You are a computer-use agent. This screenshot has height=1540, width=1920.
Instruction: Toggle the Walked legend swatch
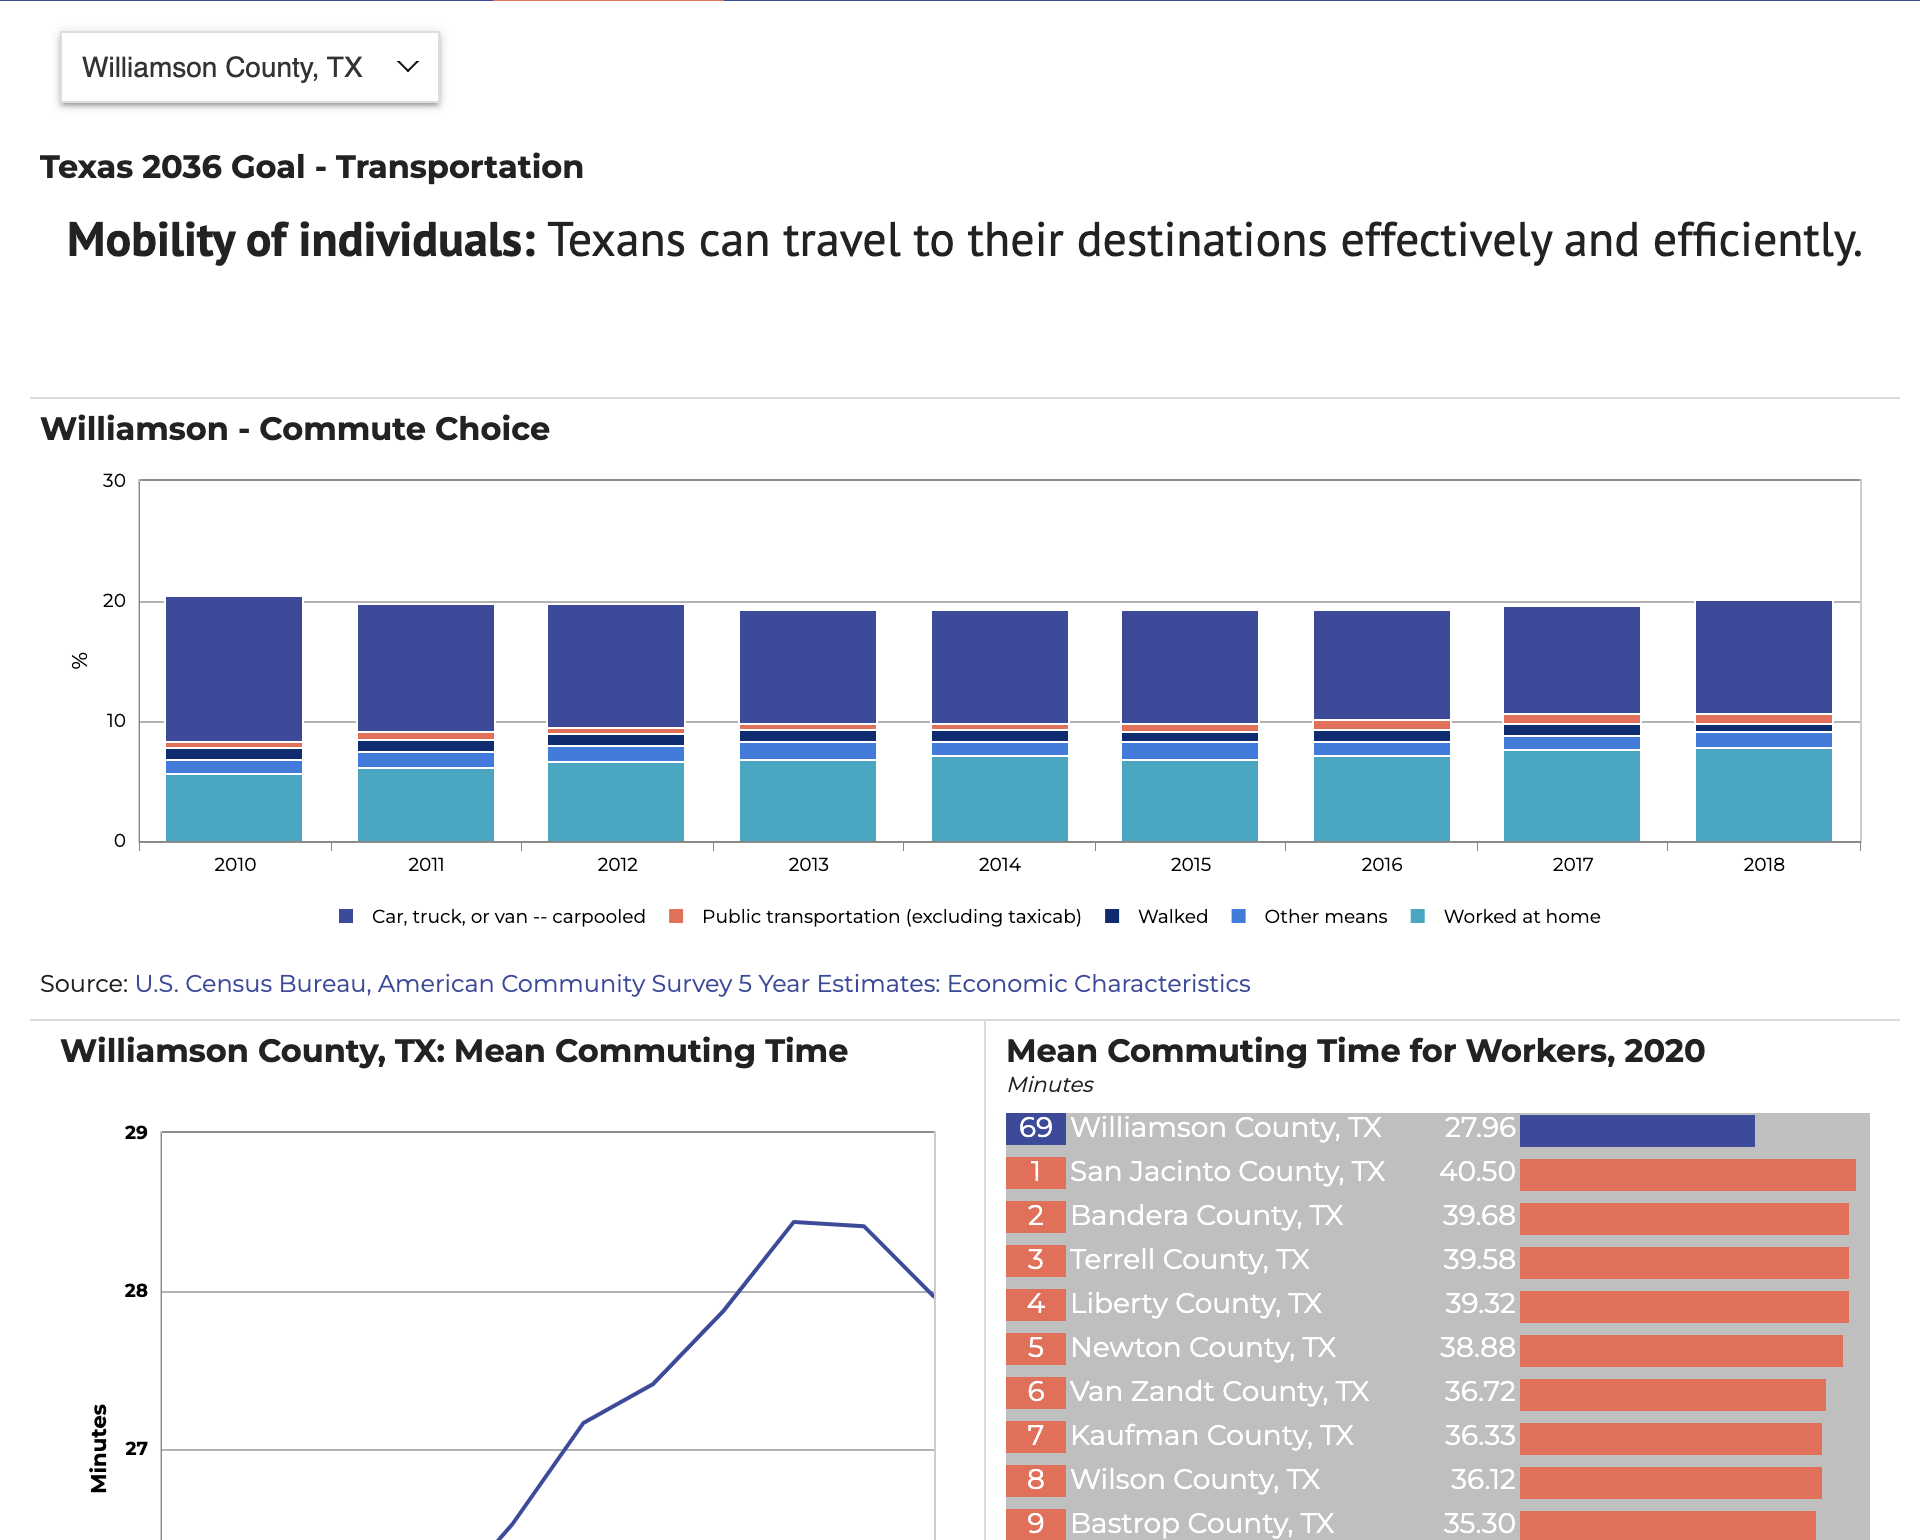tap(1112, 916)
